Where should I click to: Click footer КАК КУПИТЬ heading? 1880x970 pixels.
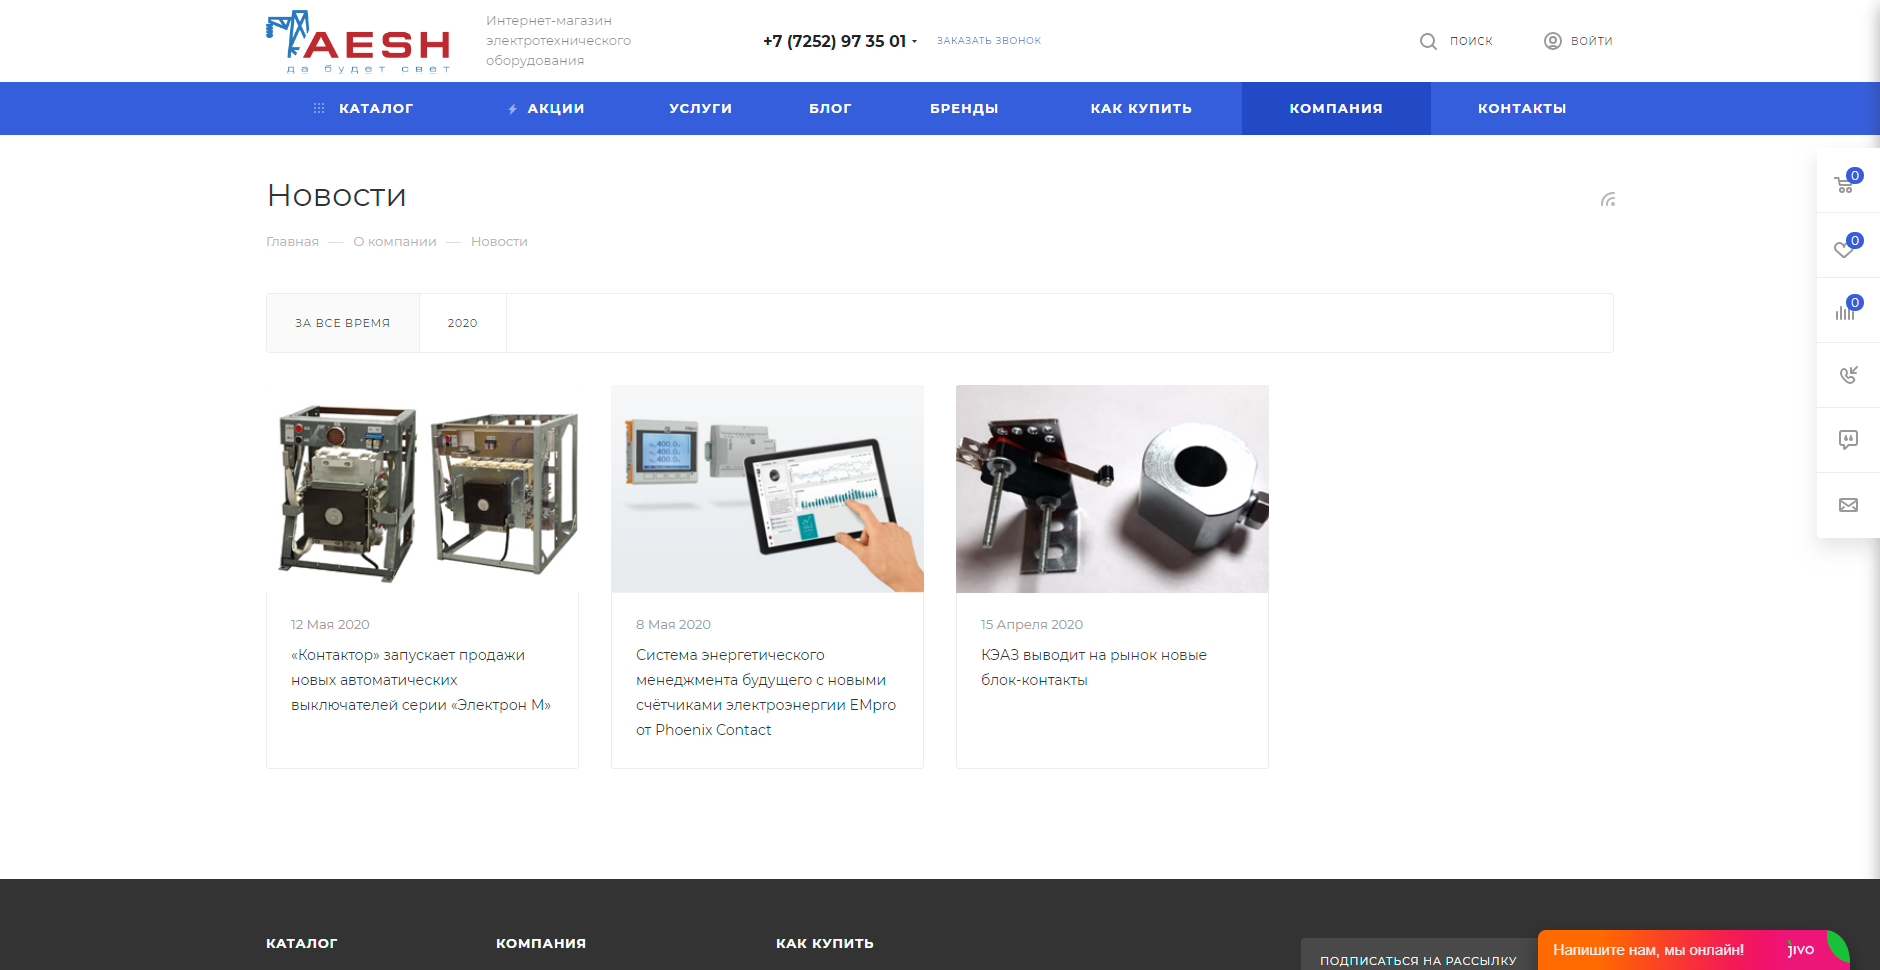pos(825,943)
